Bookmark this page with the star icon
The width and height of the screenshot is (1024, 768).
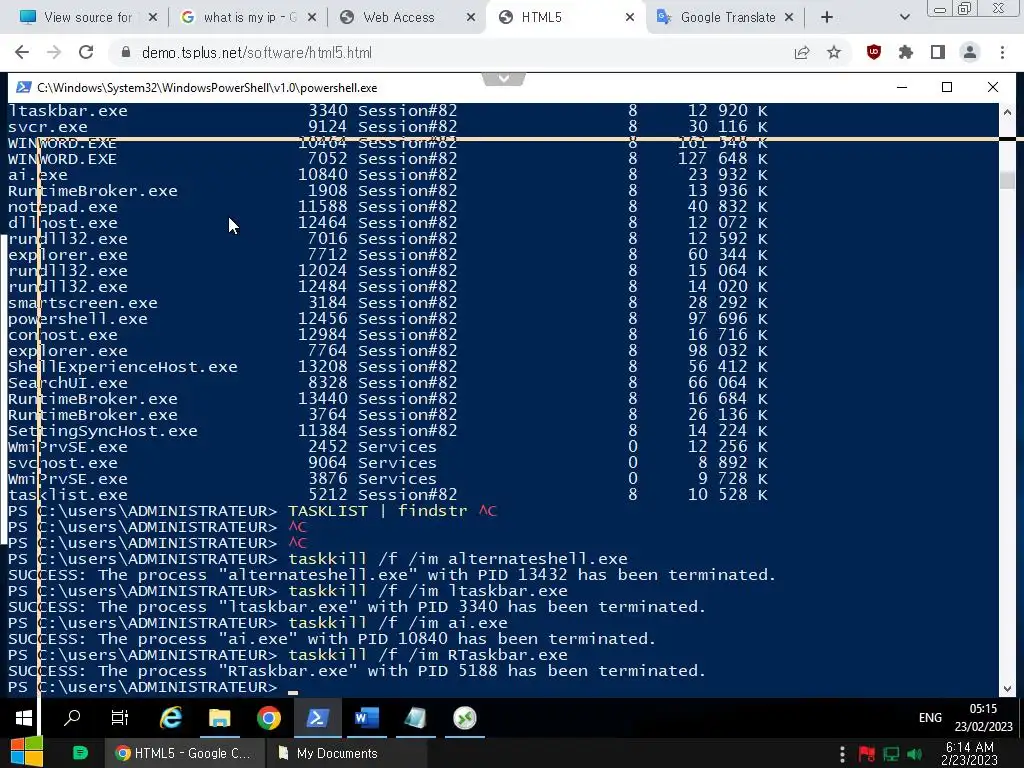coord(834,52)
